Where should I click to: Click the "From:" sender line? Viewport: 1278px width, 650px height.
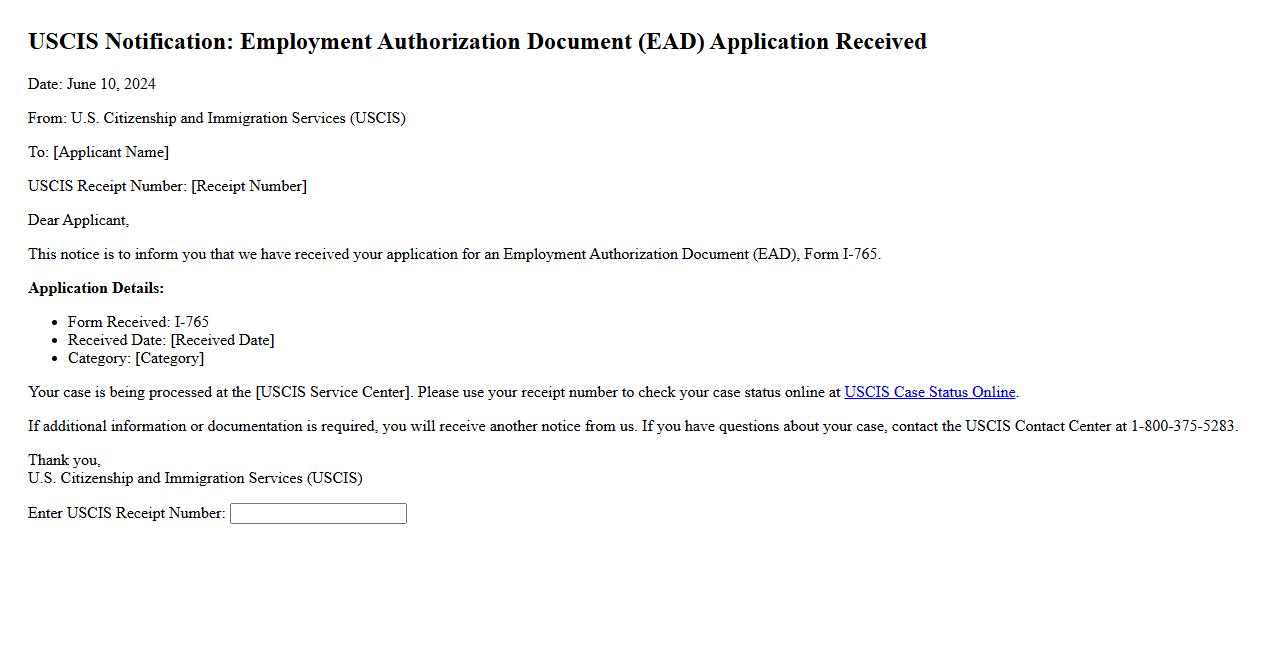click(x=216, y=118)
